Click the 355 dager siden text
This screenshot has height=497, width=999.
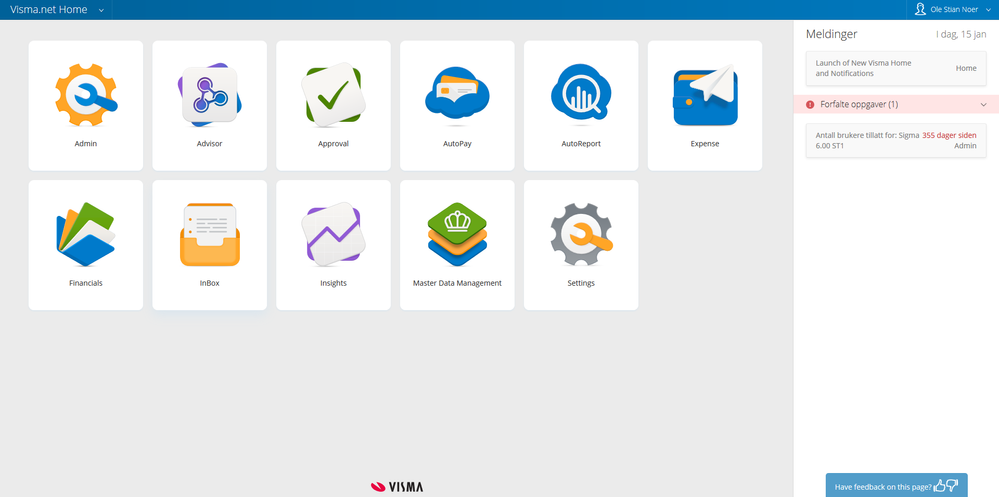[x=949, y=135]
